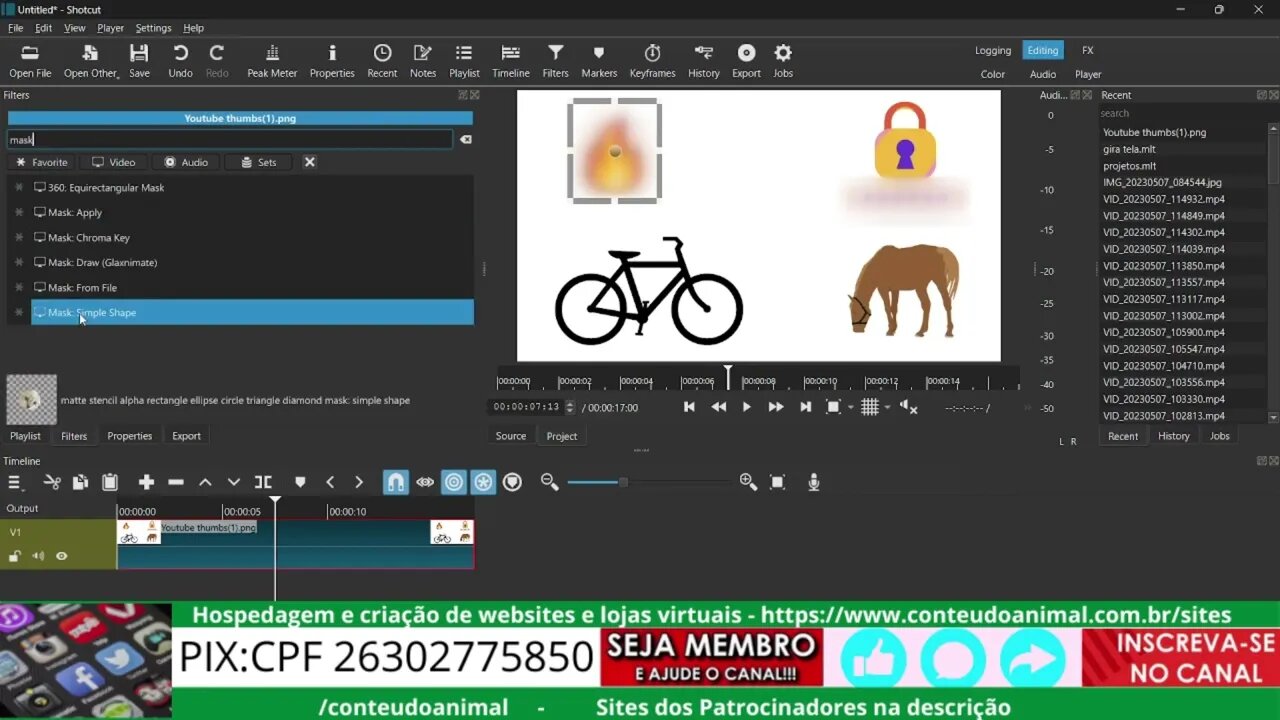Screen dimensions: 1280x720
Task: Toggle the V1 track lock
Action: [15, 556]
